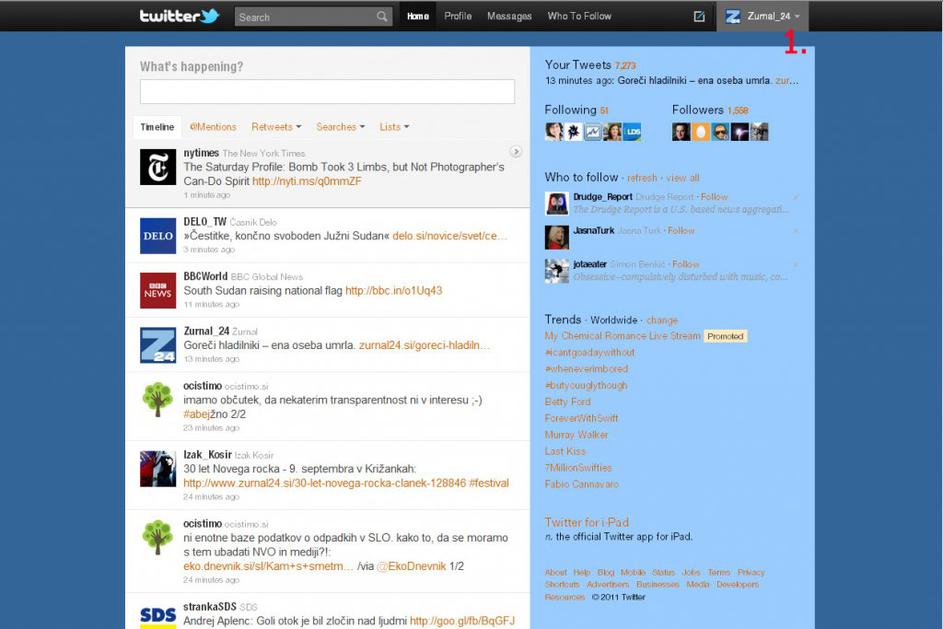
Task: Open Who To Follow in top menu
Action: point(579,16)
